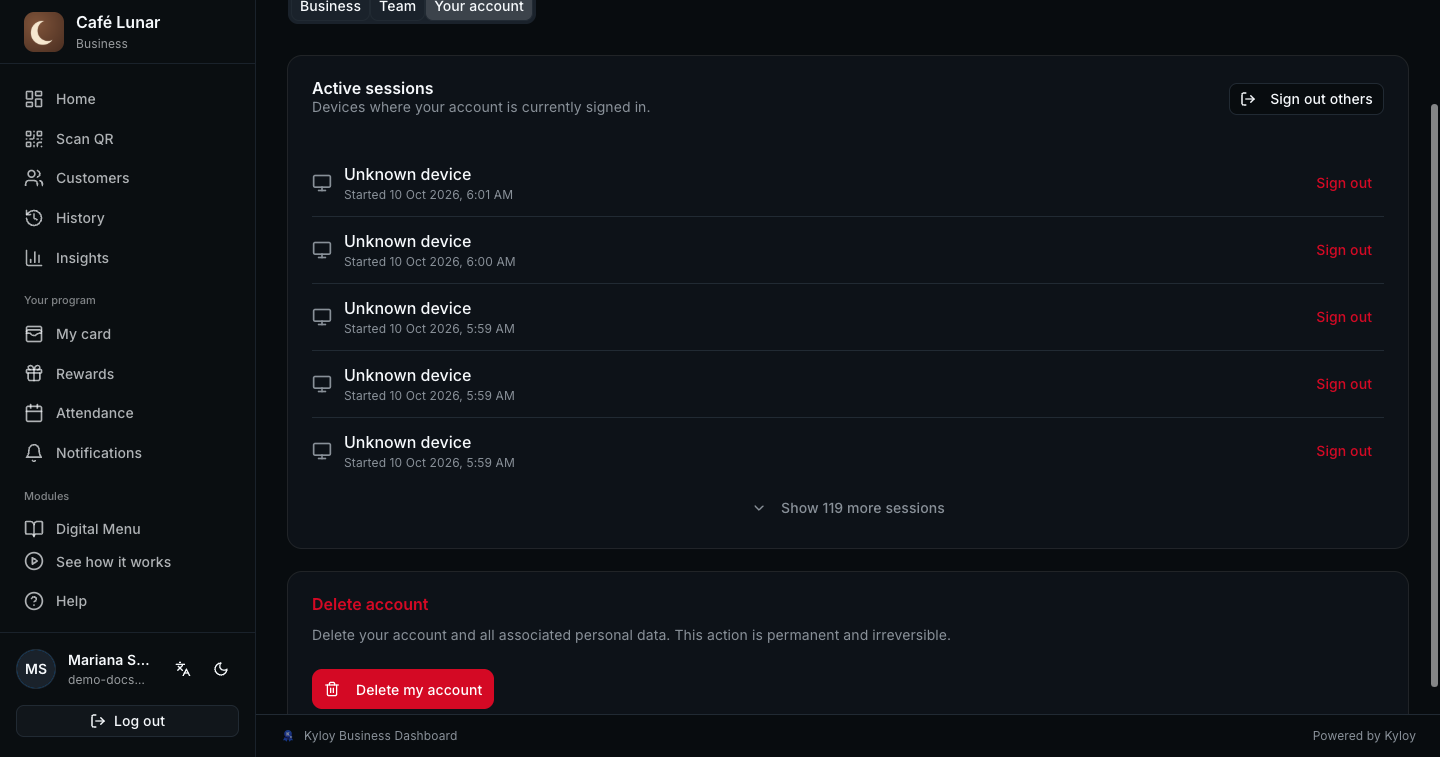This screenshot has width=1440, height=757.
Task: Sign out the 6:00 AM session
Action: 1344,250
